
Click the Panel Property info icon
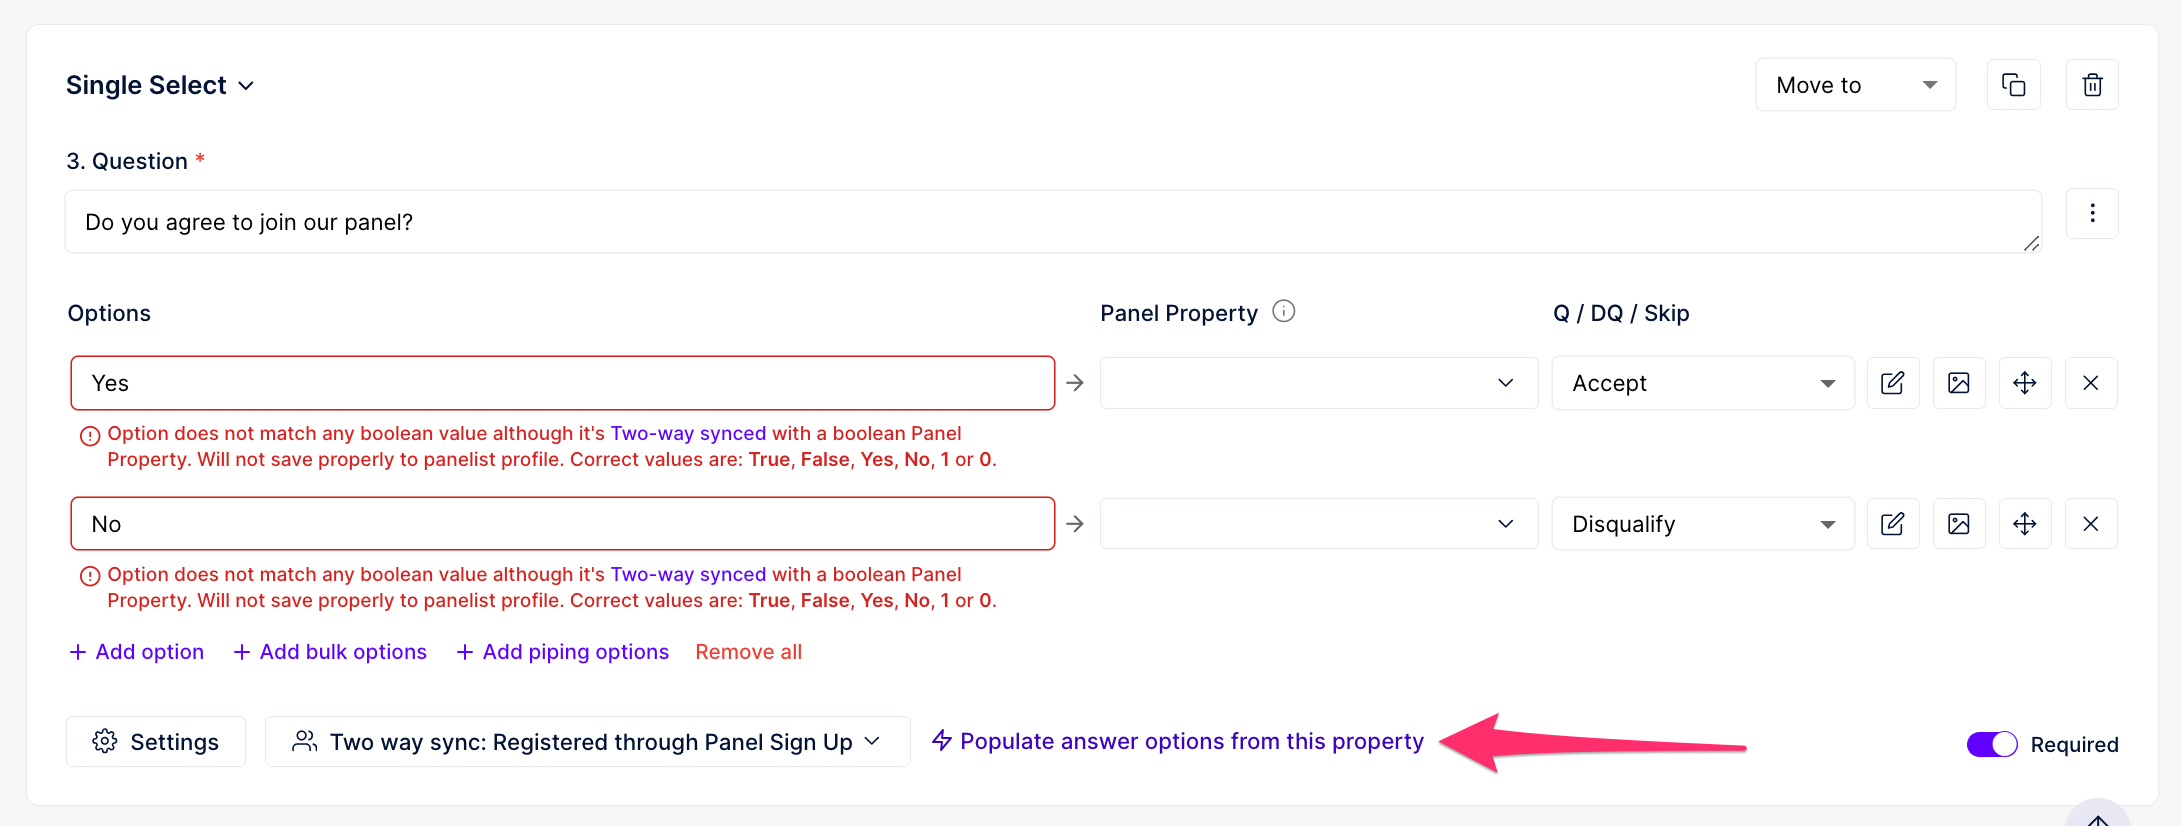[1284, 312]
